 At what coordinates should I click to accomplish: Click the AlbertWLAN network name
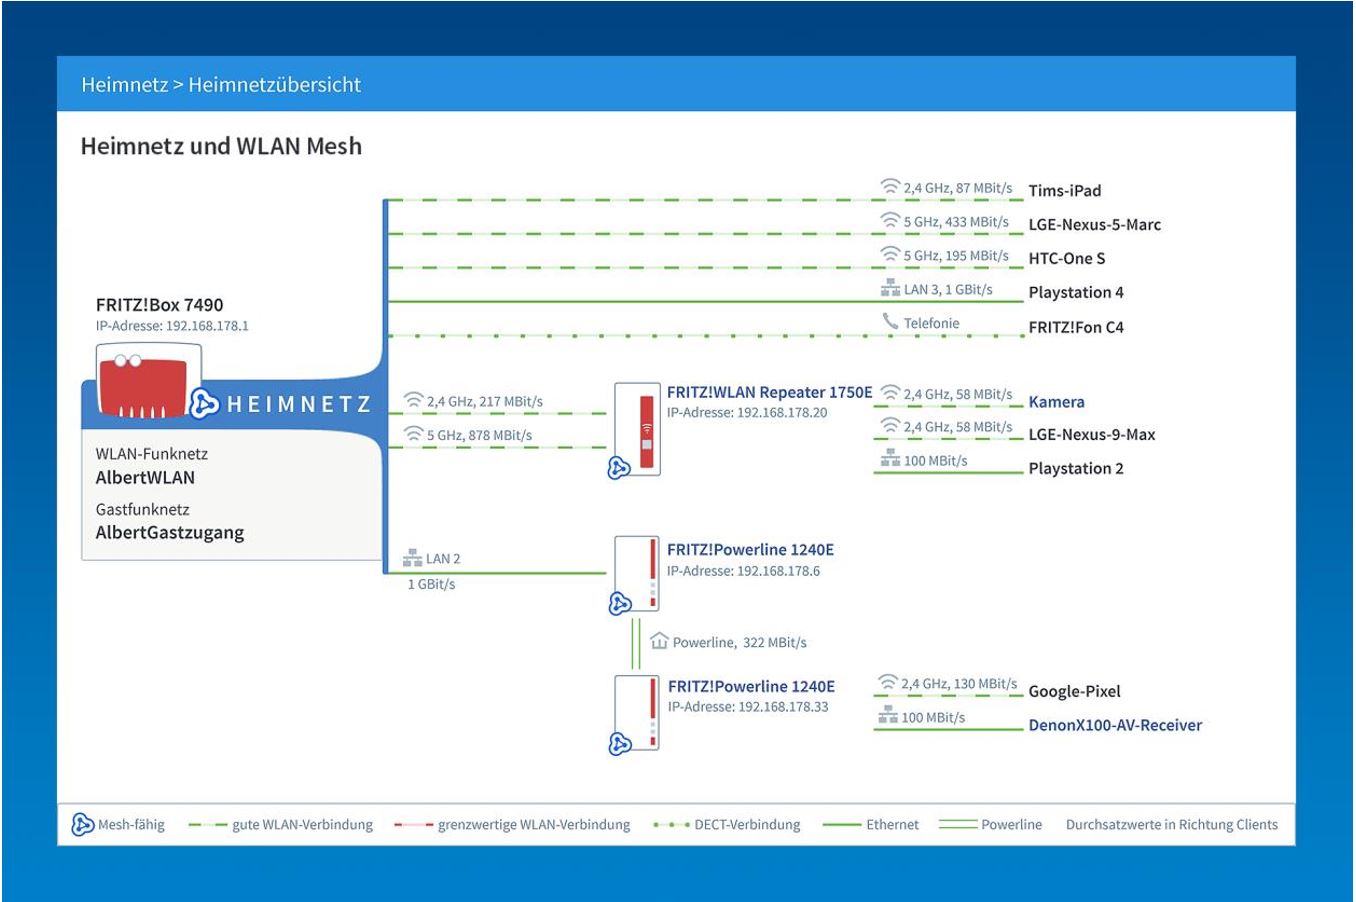click(145, 477)
